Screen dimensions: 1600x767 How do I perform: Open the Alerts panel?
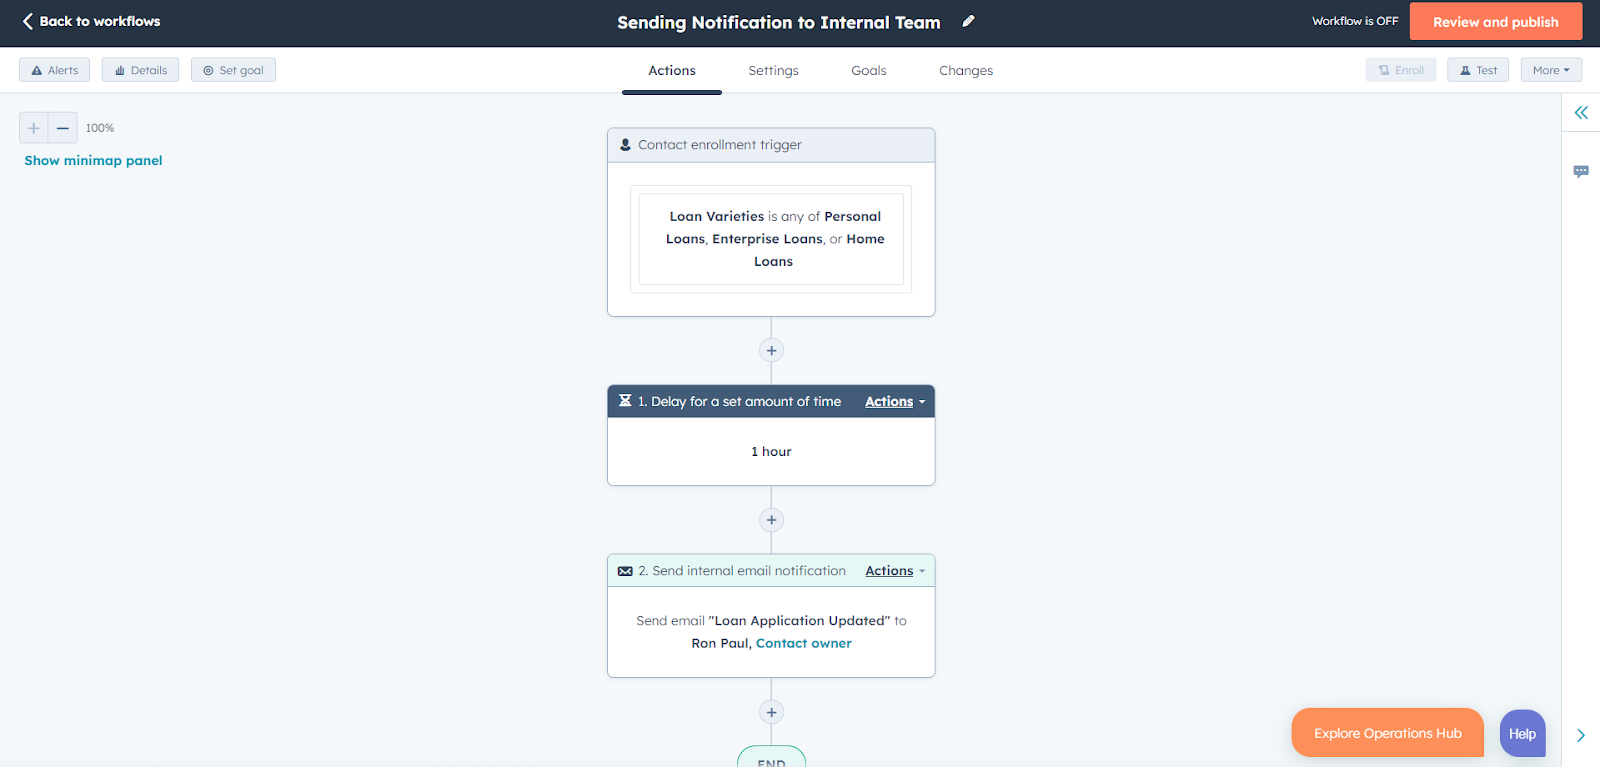[54, 70]
